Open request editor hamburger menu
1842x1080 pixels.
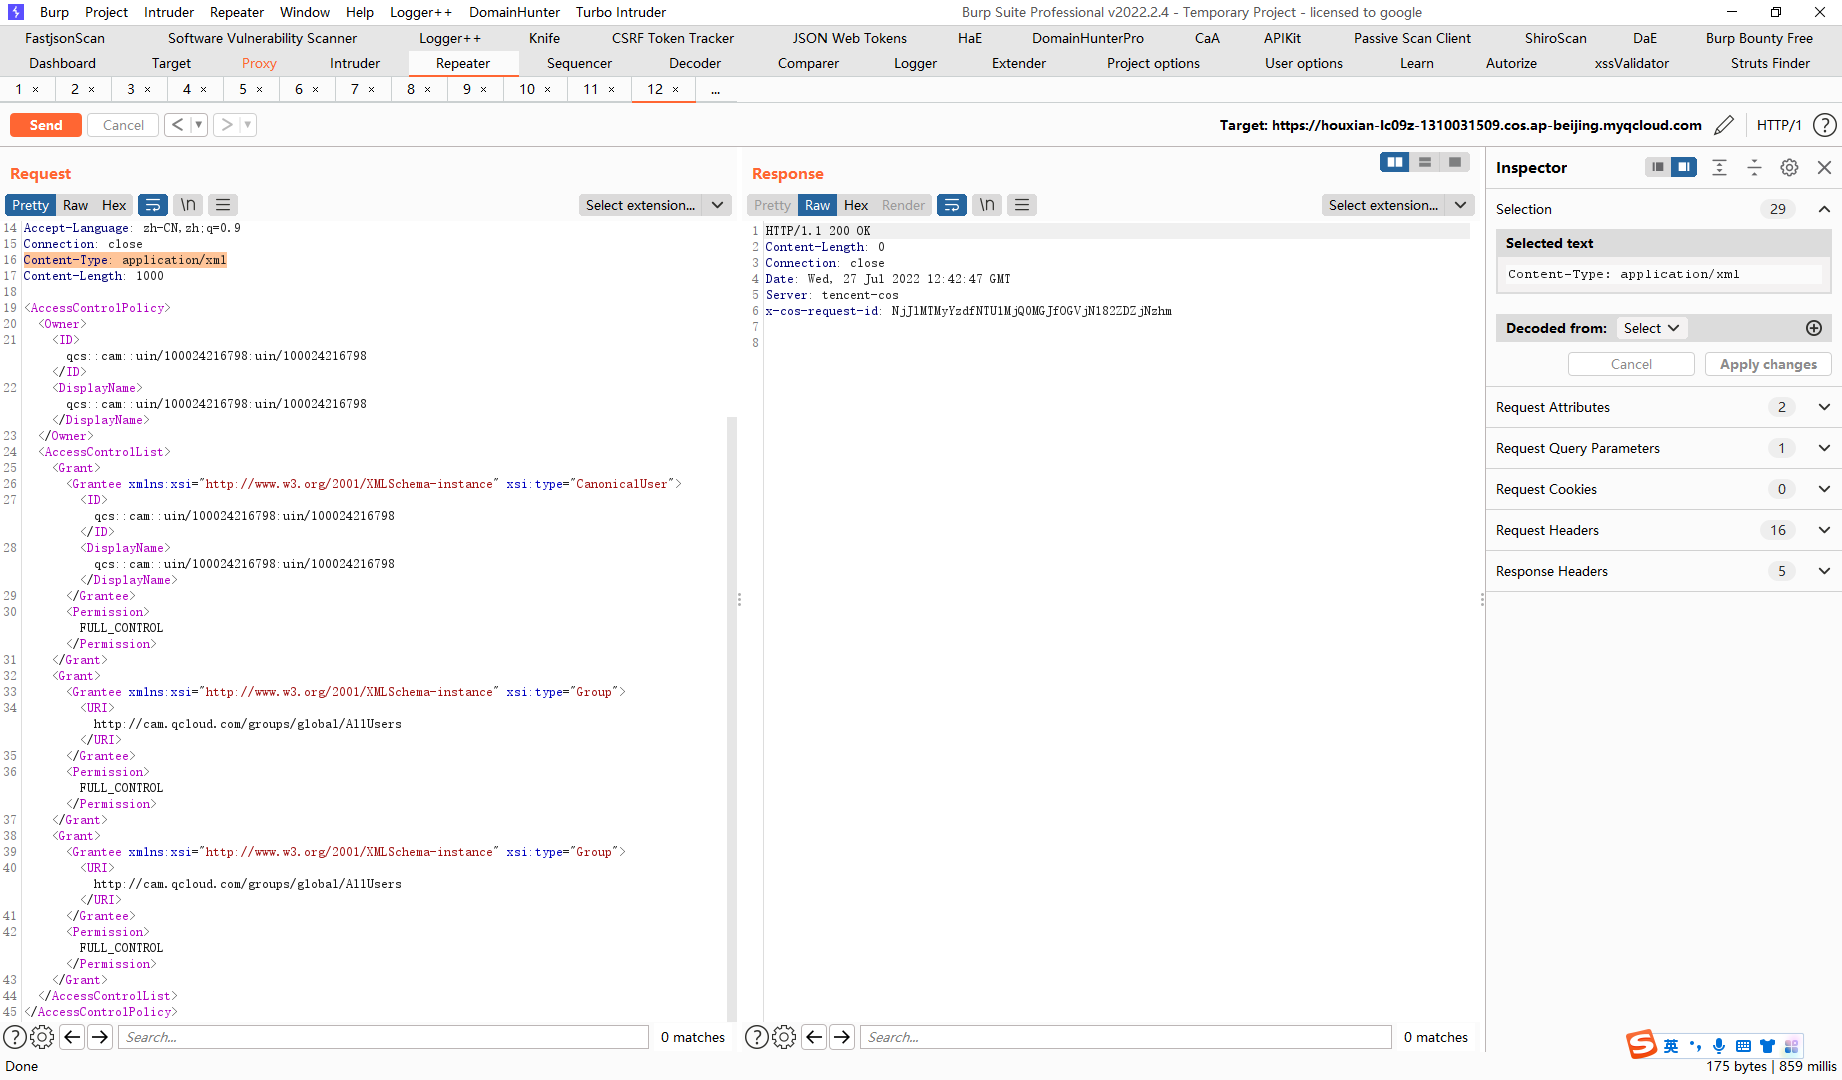[x=223, y=205]
